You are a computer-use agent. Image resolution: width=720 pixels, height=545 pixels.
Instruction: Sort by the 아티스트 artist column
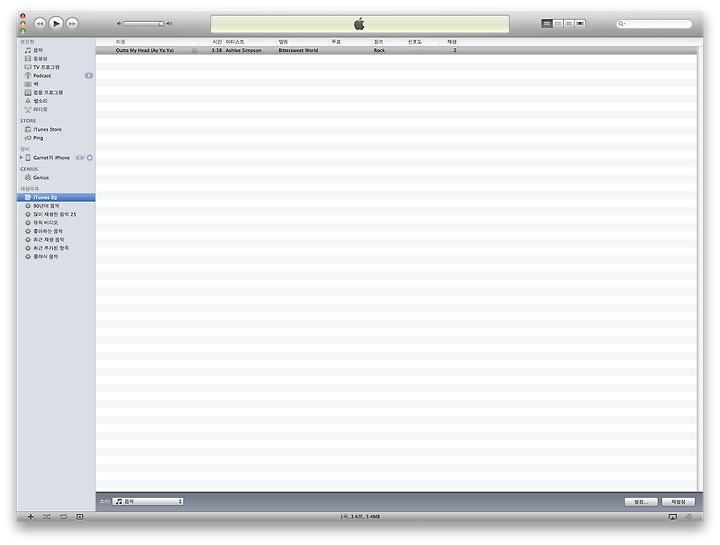(250, 42)
